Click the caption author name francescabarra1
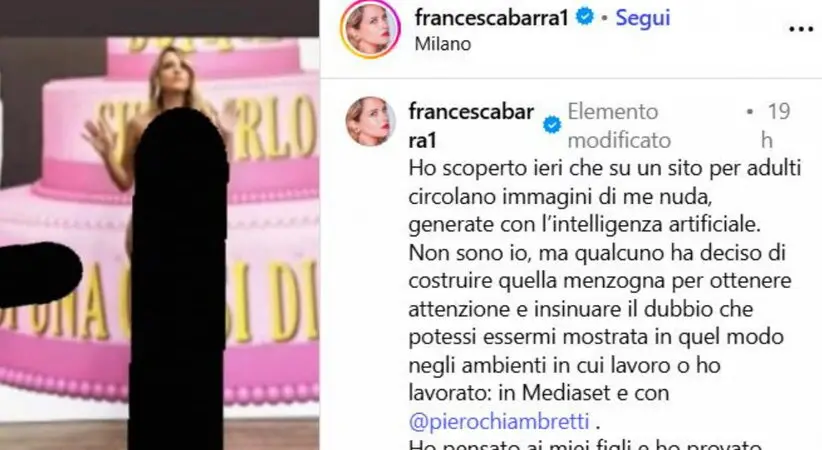The height and width of the screenshot is (450, 822). click(471, 125)
